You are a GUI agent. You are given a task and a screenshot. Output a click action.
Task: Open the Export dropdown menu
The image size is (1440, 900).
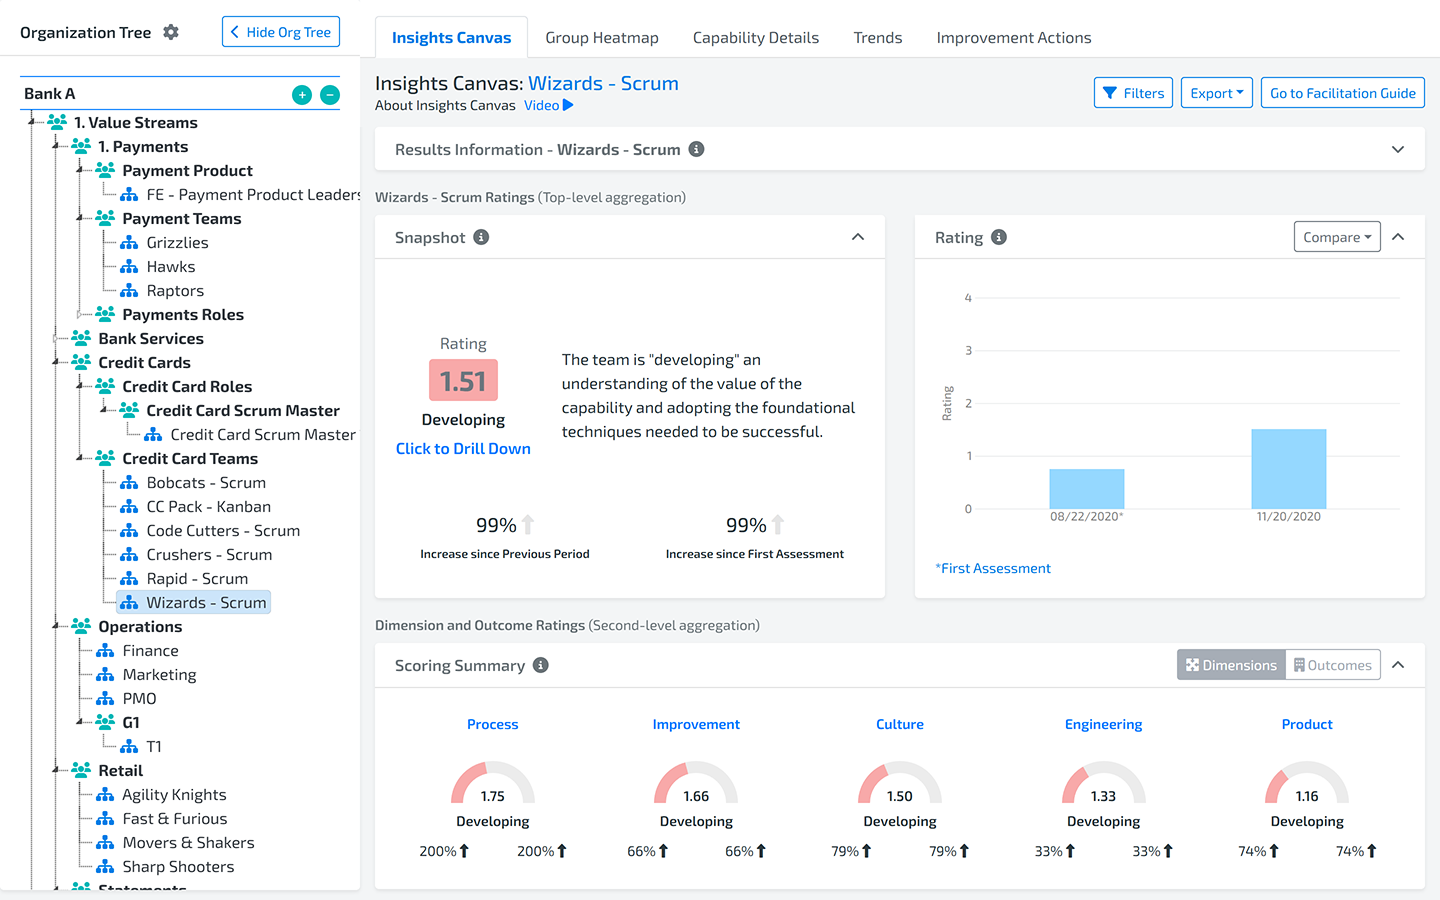click(1216, 93)
